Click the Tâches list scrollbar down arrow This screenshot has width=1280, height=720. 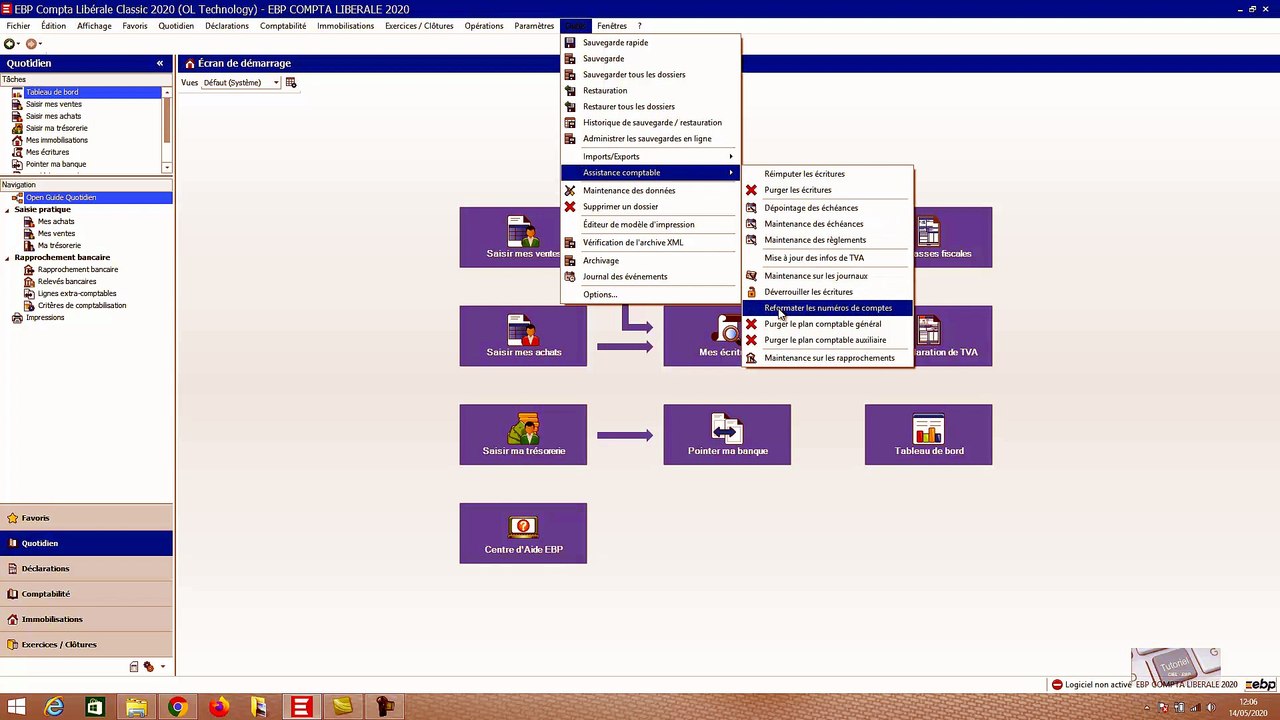click(x=167, y=167)
